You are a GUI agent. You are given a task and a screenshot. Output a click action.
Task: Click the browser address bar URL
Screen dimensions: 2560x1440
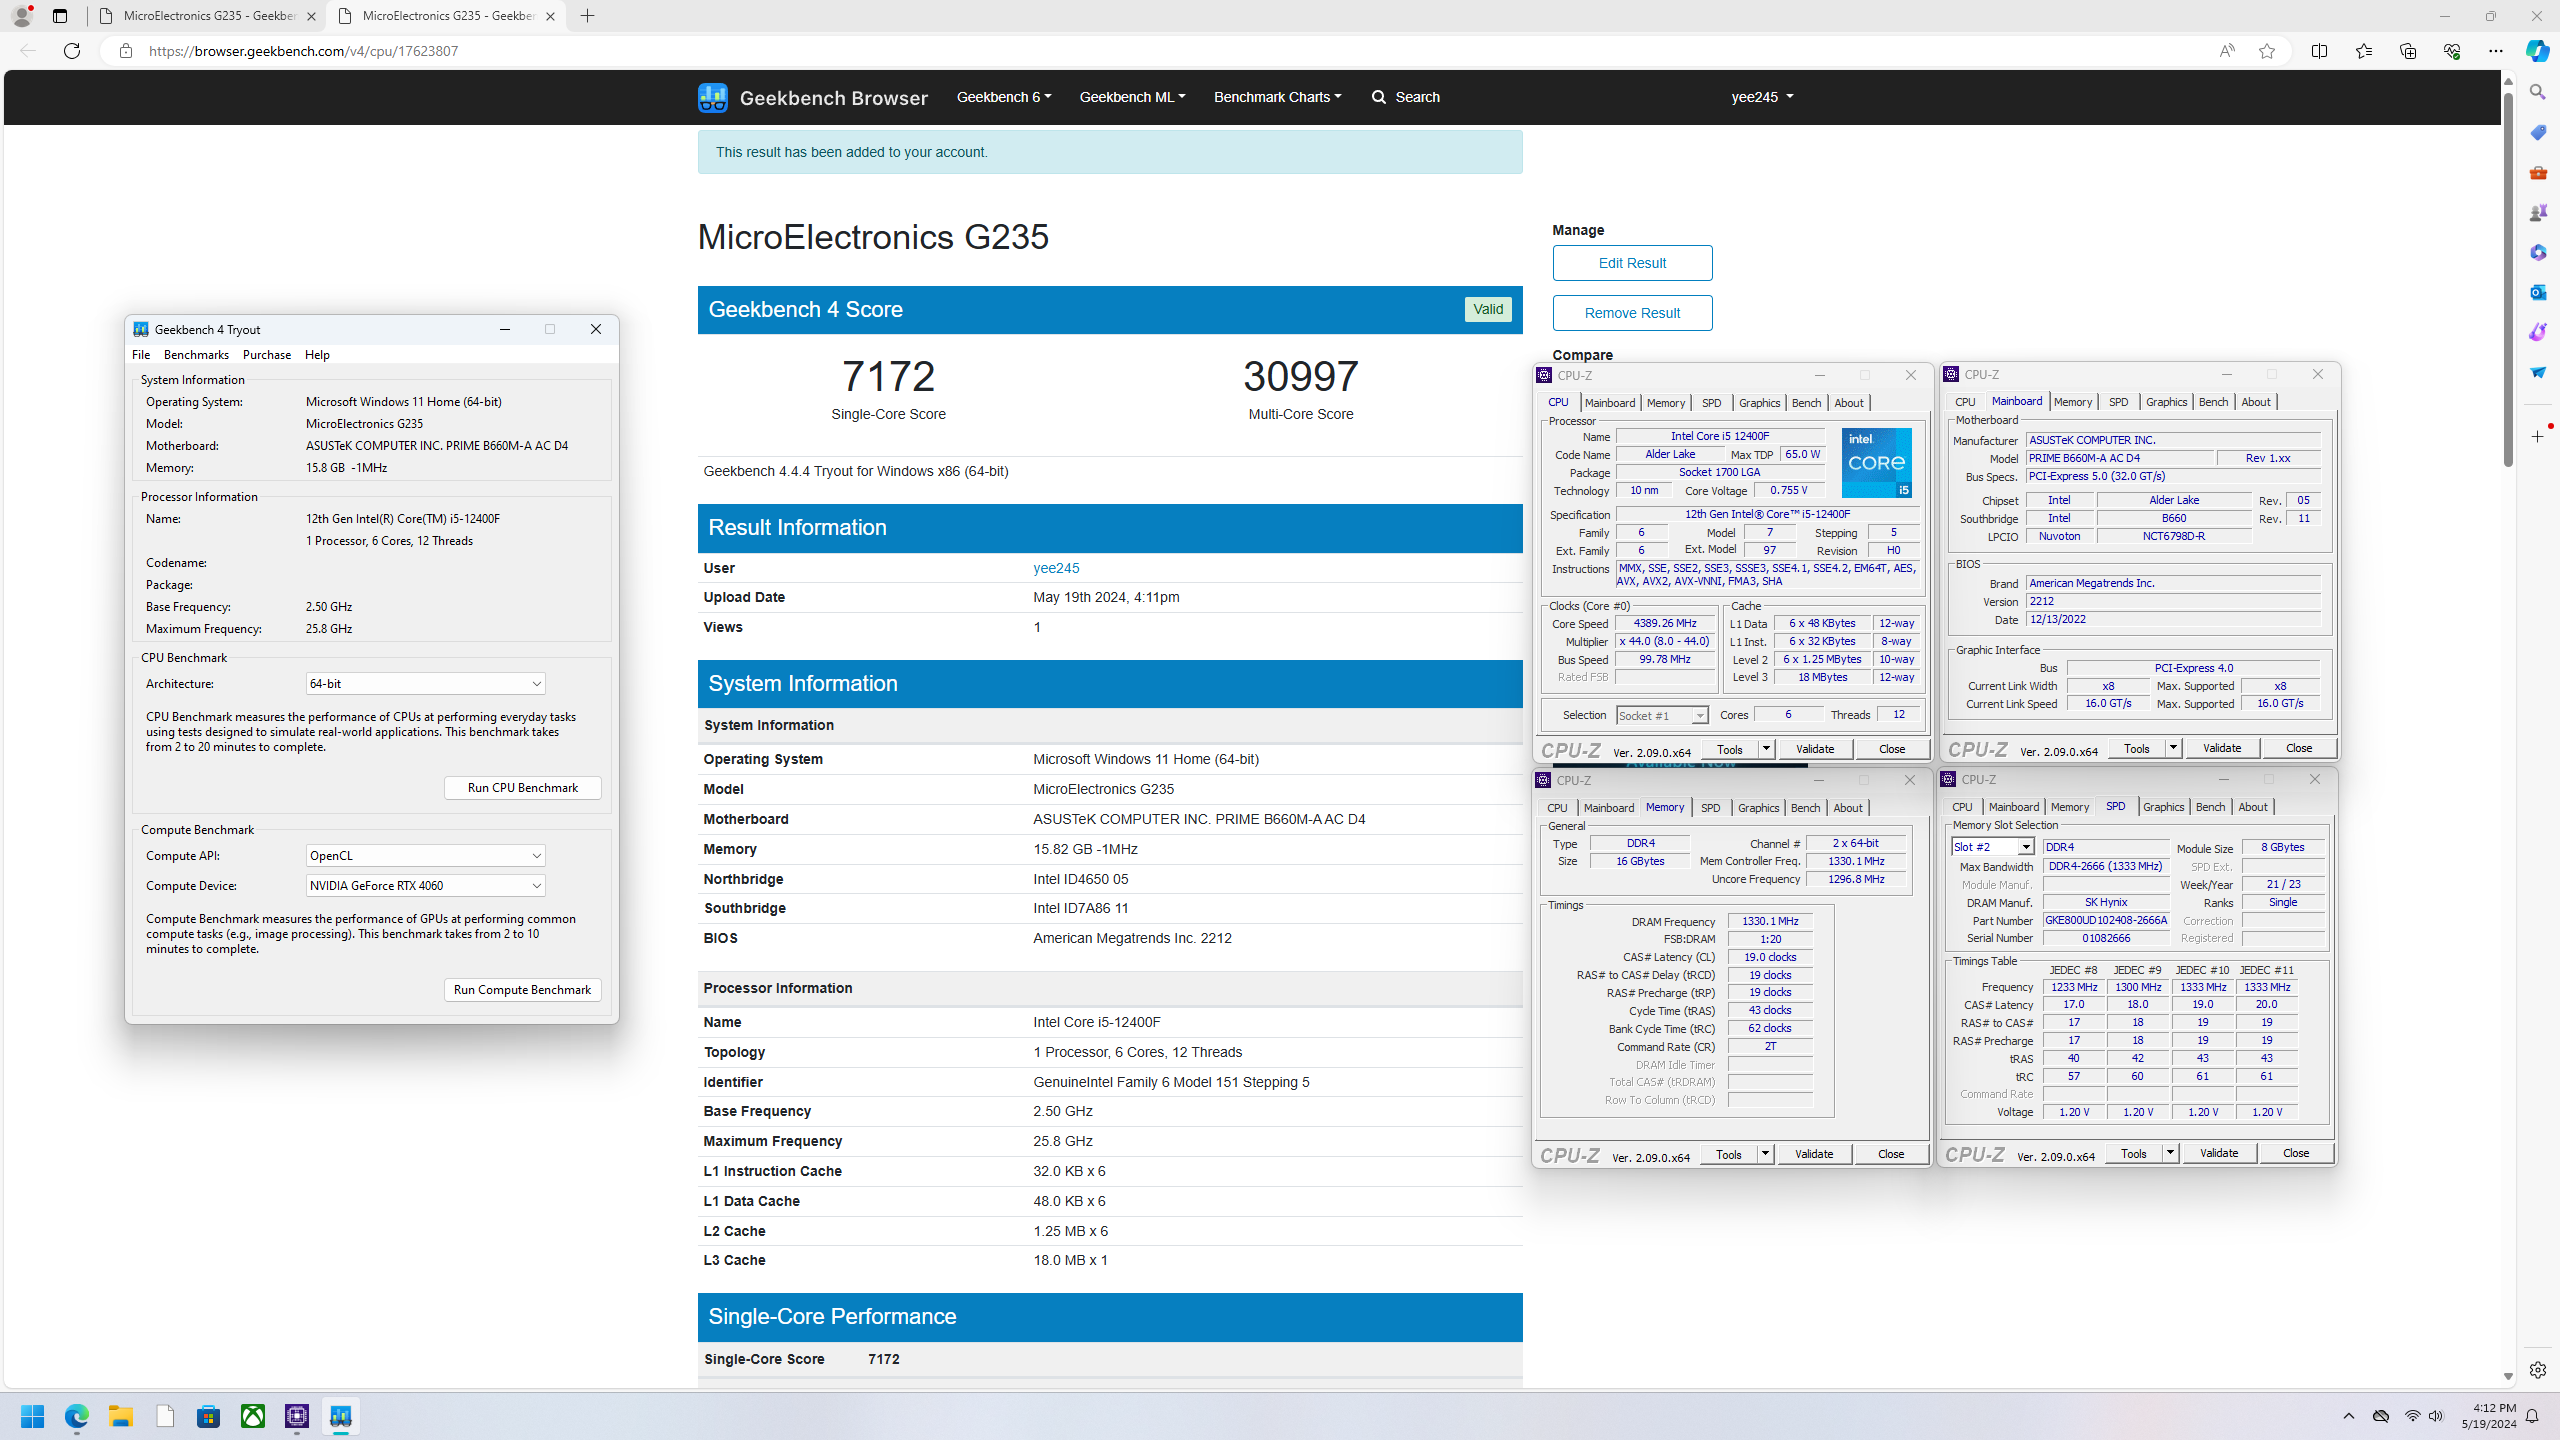[304, 51]
